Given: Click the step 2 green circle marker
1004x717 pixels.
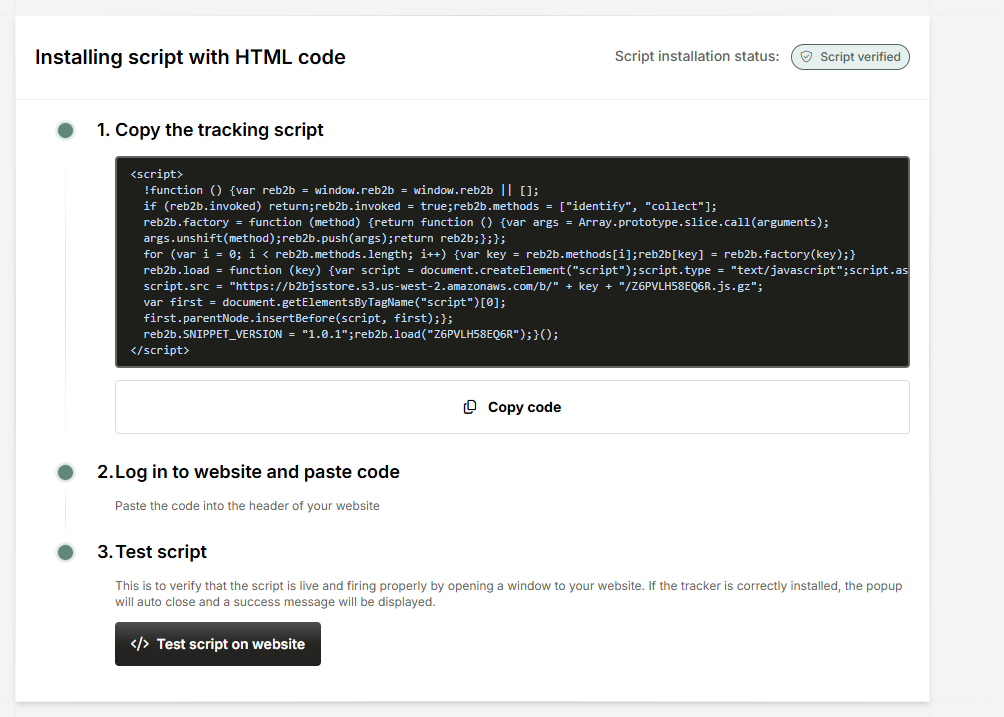Looking at the screenshot, I should 65,472.
